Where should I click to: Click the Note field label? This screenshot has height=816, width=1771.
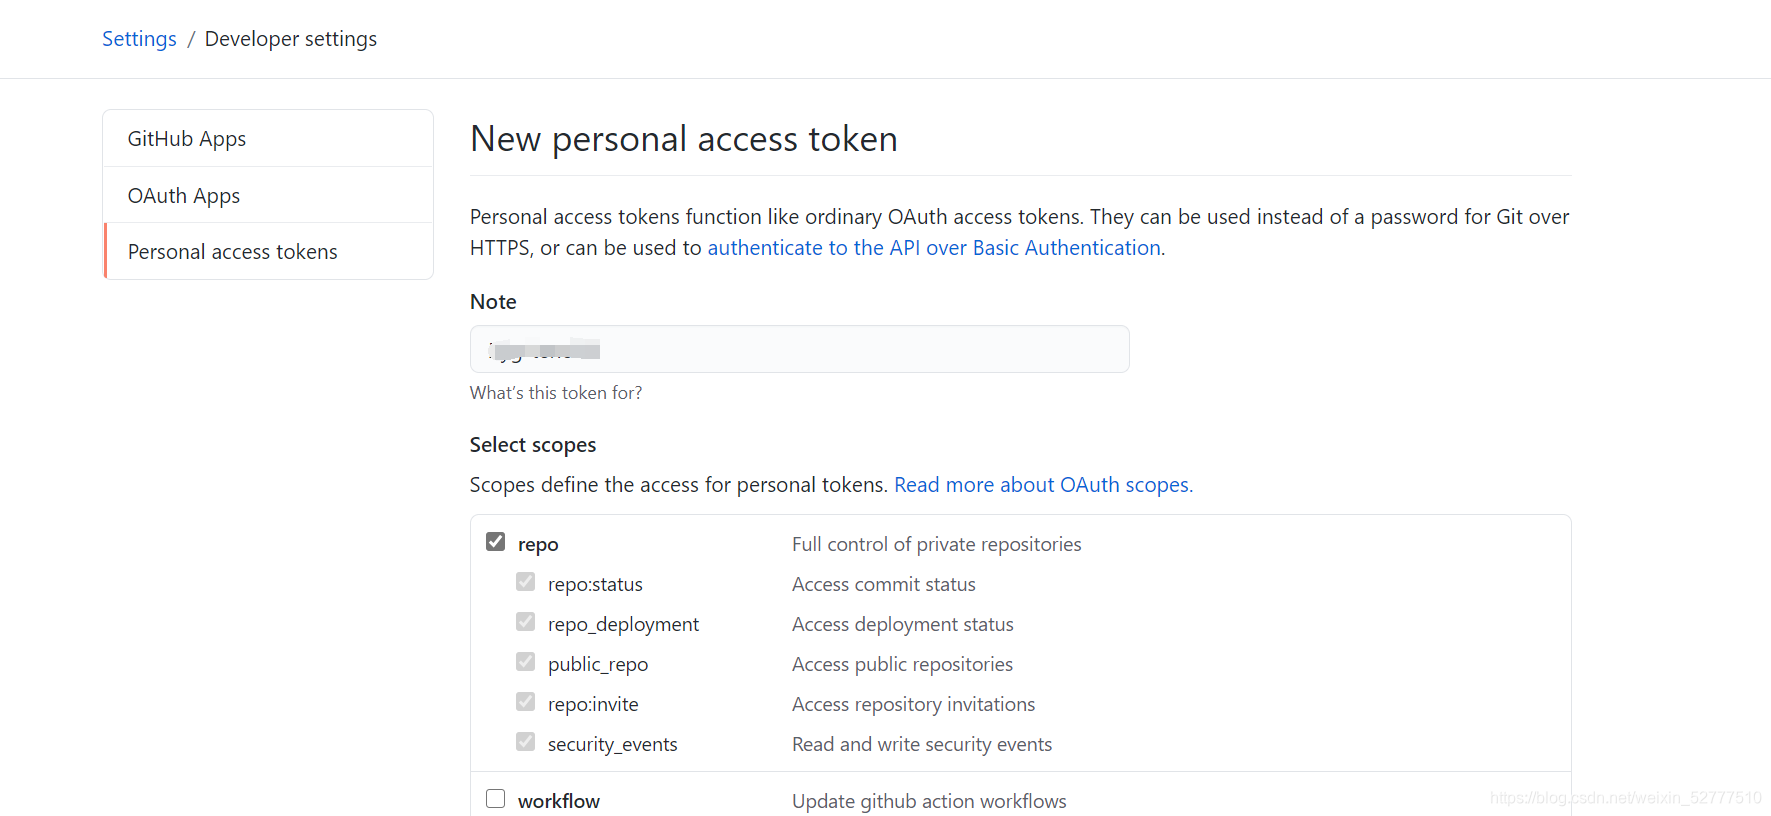[x=493, y=302]
